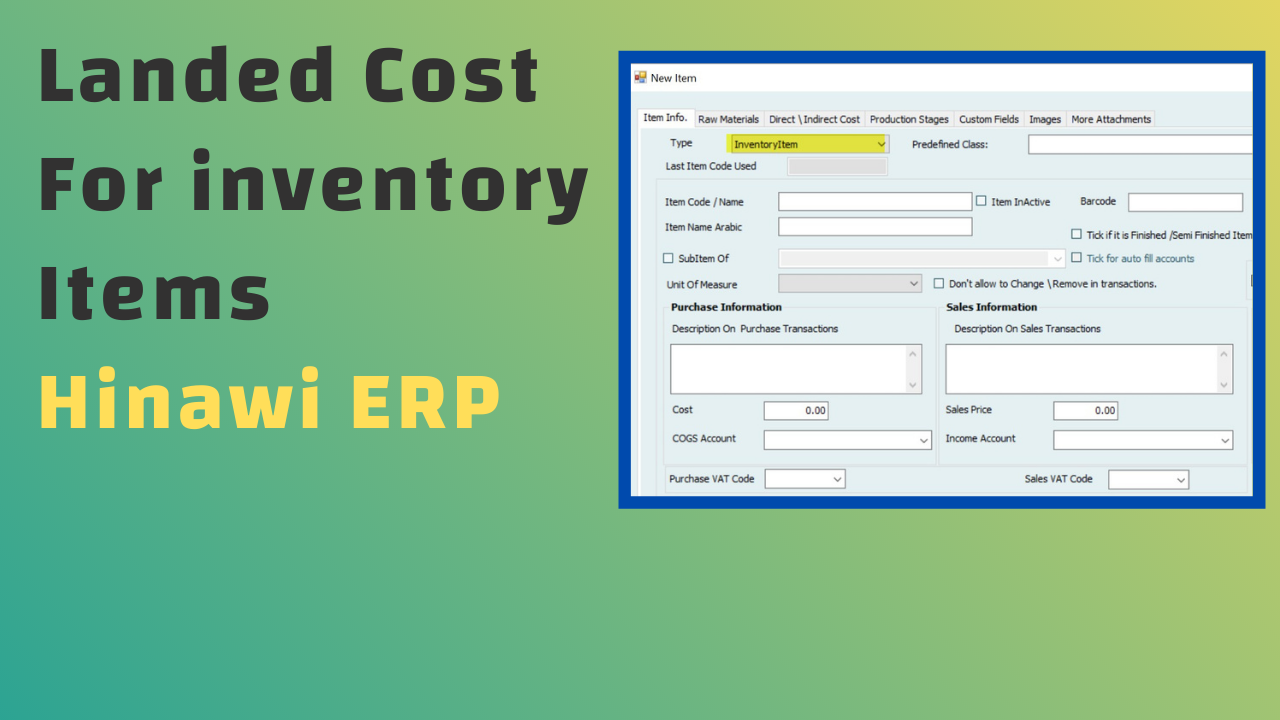Click the Description On Purchase Transactions box

pyautogui.click(x=796, y=369)
